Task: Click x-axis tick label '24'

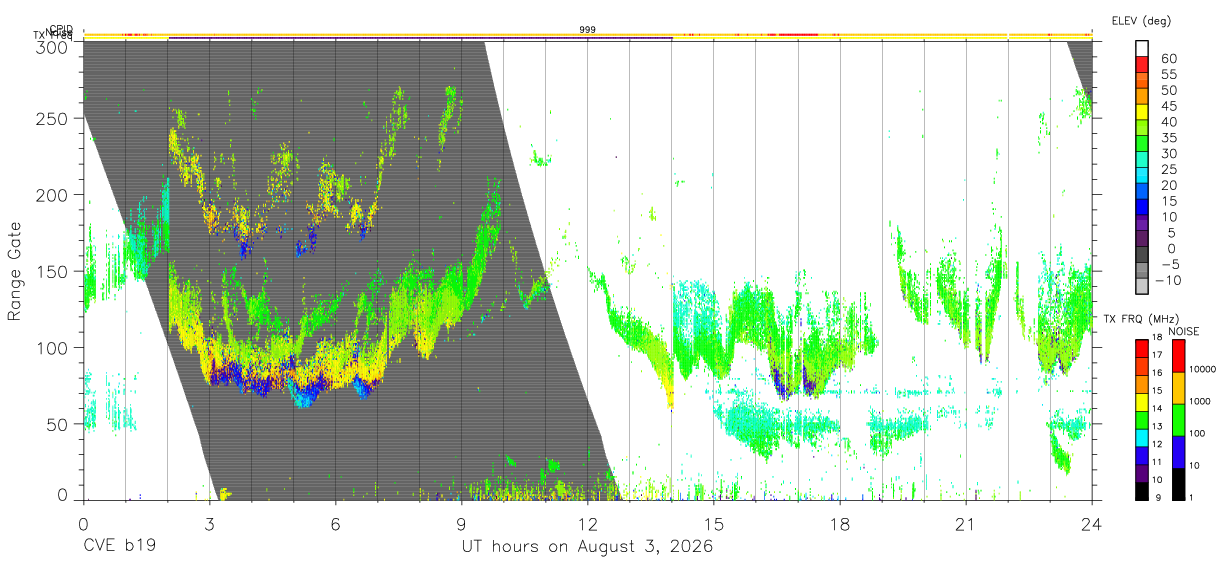Action: 1091,523
